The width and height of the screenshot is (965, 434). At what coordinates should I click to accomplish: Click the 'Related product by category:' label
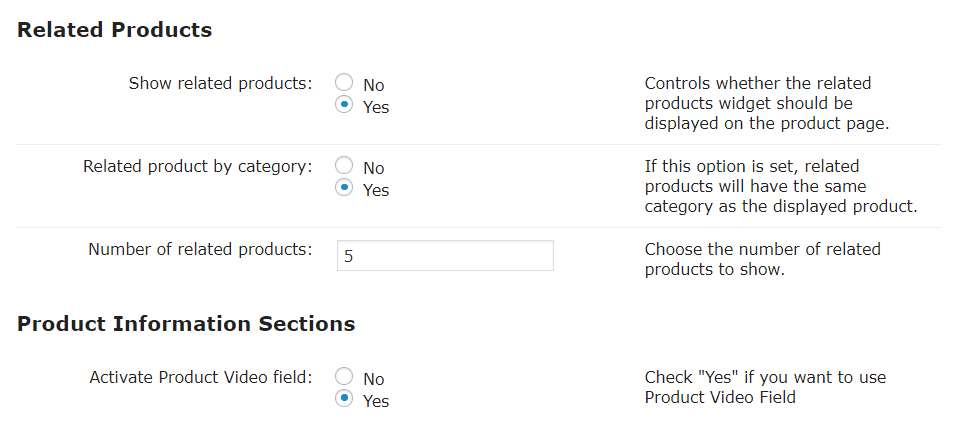click(x=197, y=166)
